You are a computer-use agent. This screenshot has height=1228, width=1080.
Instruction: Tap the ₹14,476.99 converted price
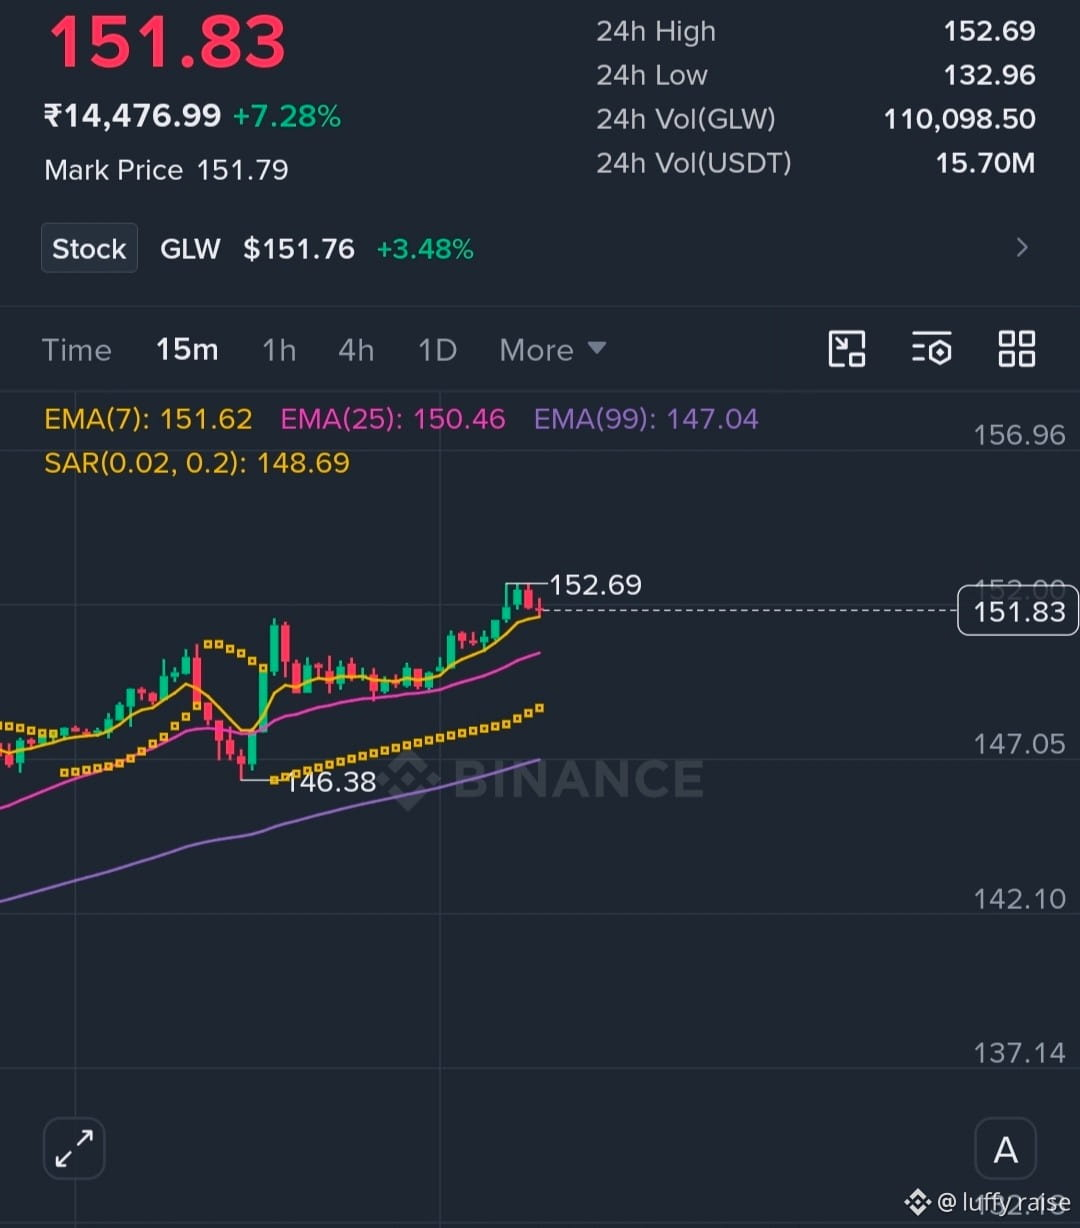click(x=132, y=116)
